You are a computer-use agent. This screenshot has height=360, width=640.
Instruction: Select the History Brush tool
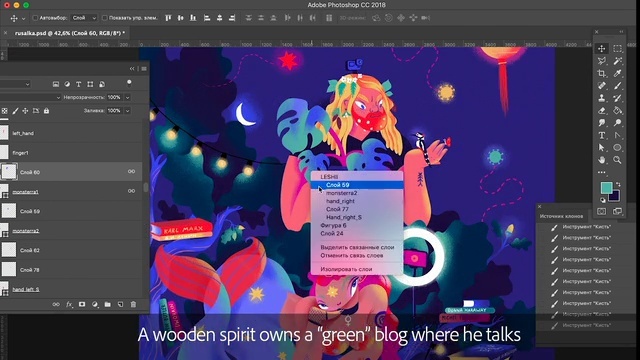point(618,98)
